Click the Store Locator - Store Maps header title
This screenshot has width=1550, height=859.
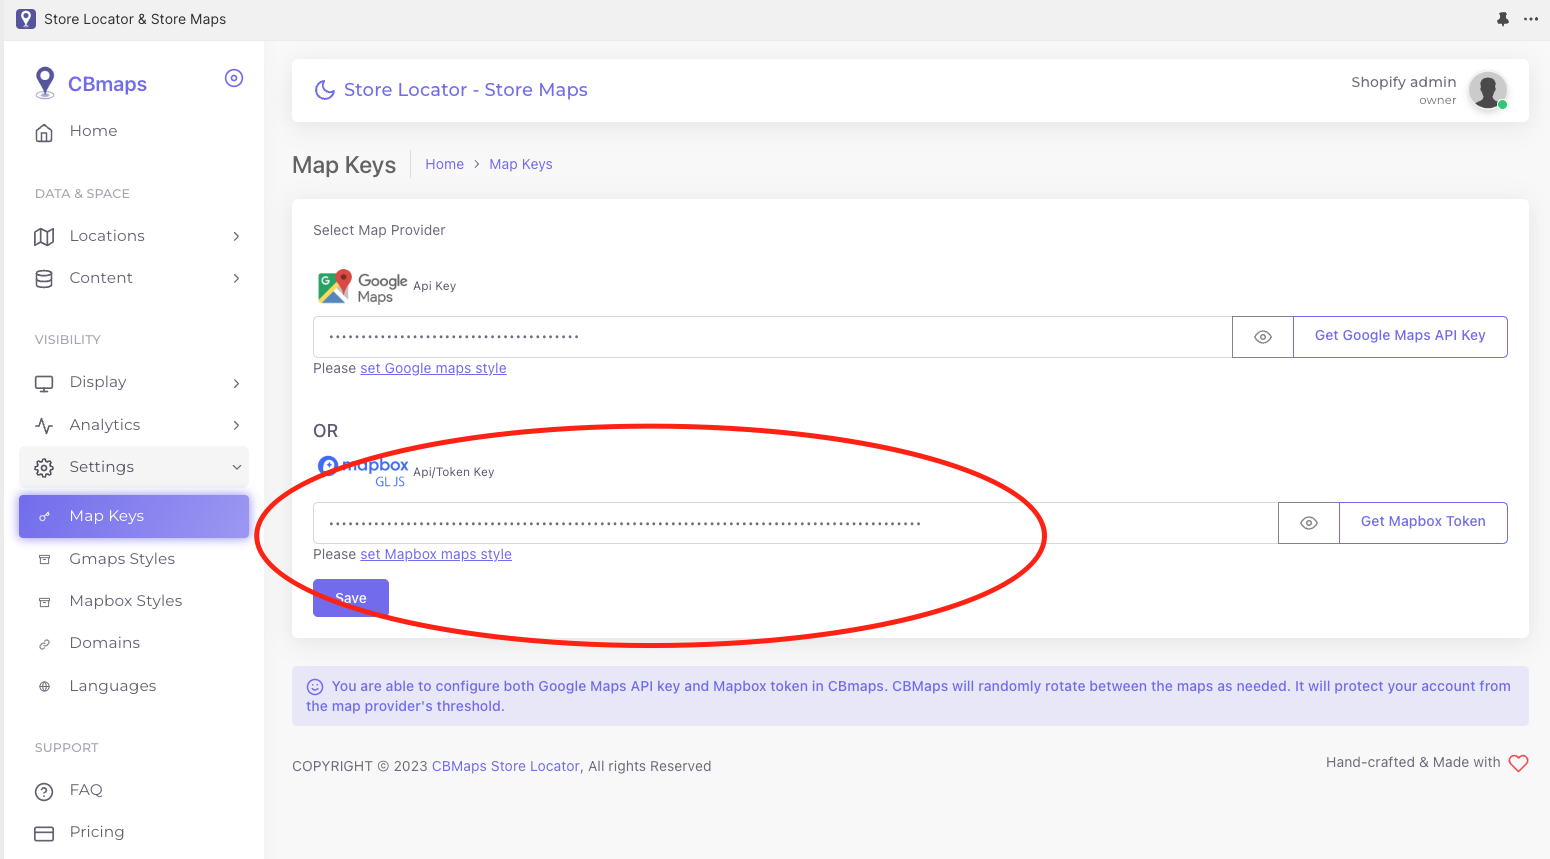point(466,90)
